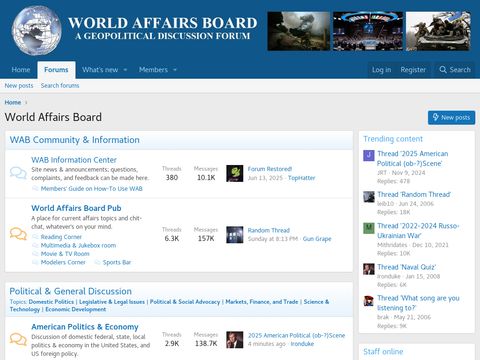
Task: Open trending '2022-2024 Russo-Ukrainian War' thread
Action: coord(418,231)
